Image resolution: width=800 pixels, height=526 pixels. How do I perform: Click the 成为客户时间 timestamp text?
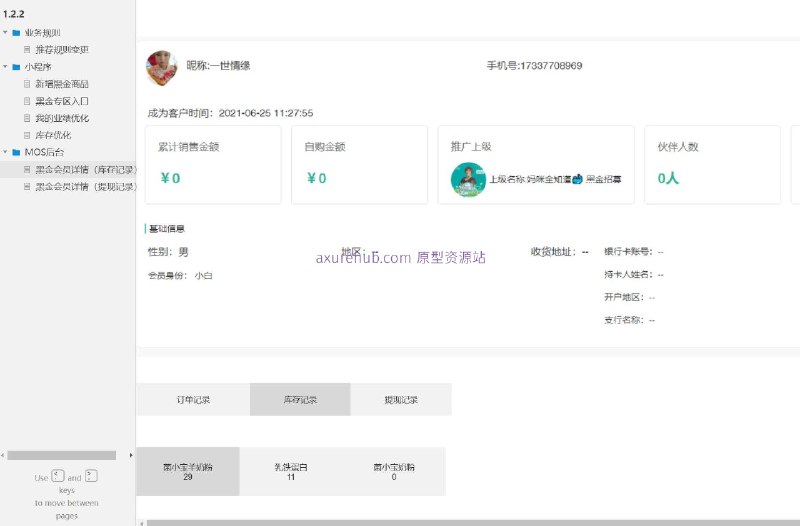(x=230, y=113)
